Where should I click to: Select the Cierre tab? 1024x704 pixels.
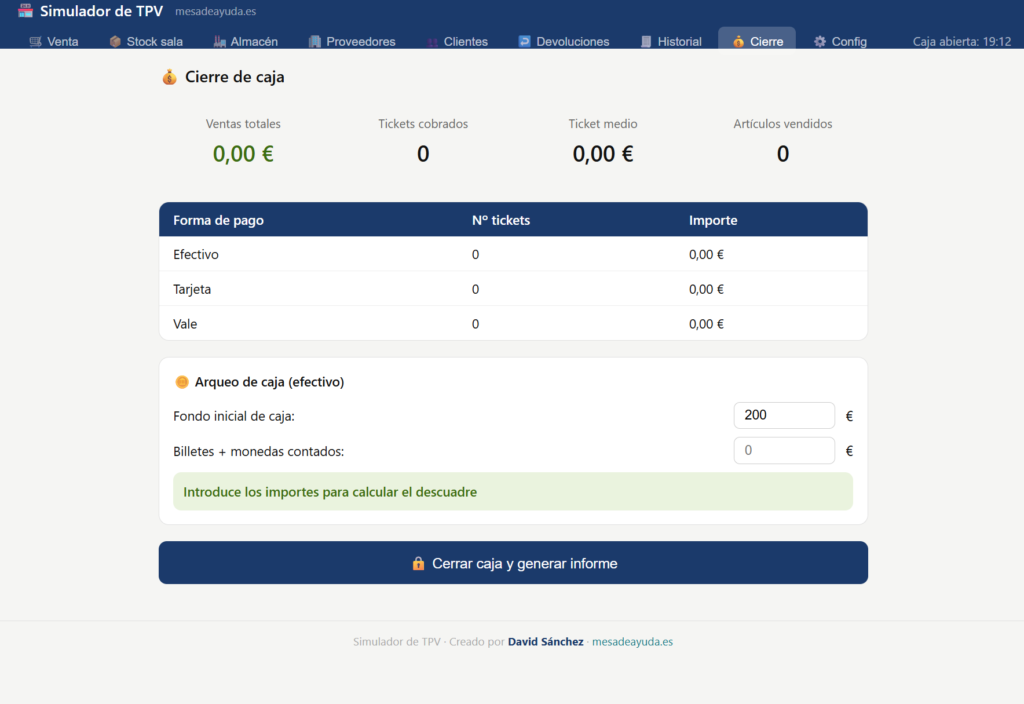pos(757,39)
